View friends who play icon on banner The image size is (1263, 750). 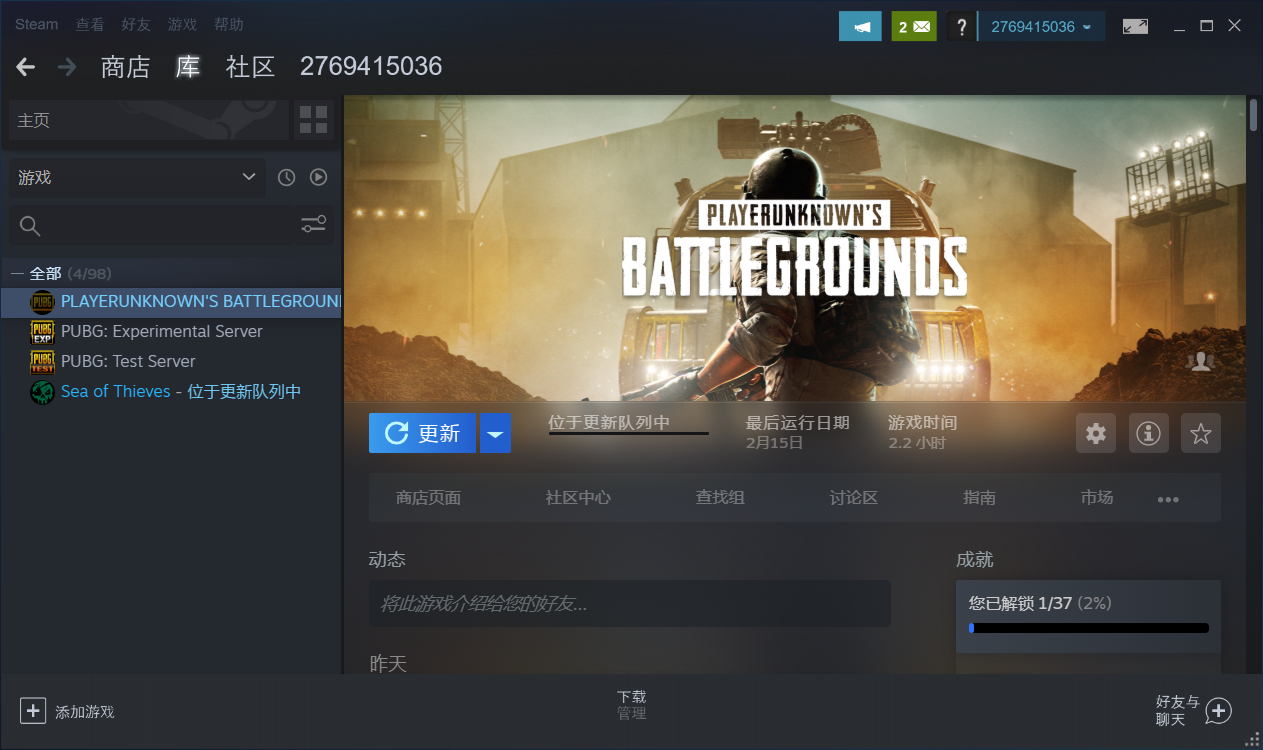coord(1200,362)
